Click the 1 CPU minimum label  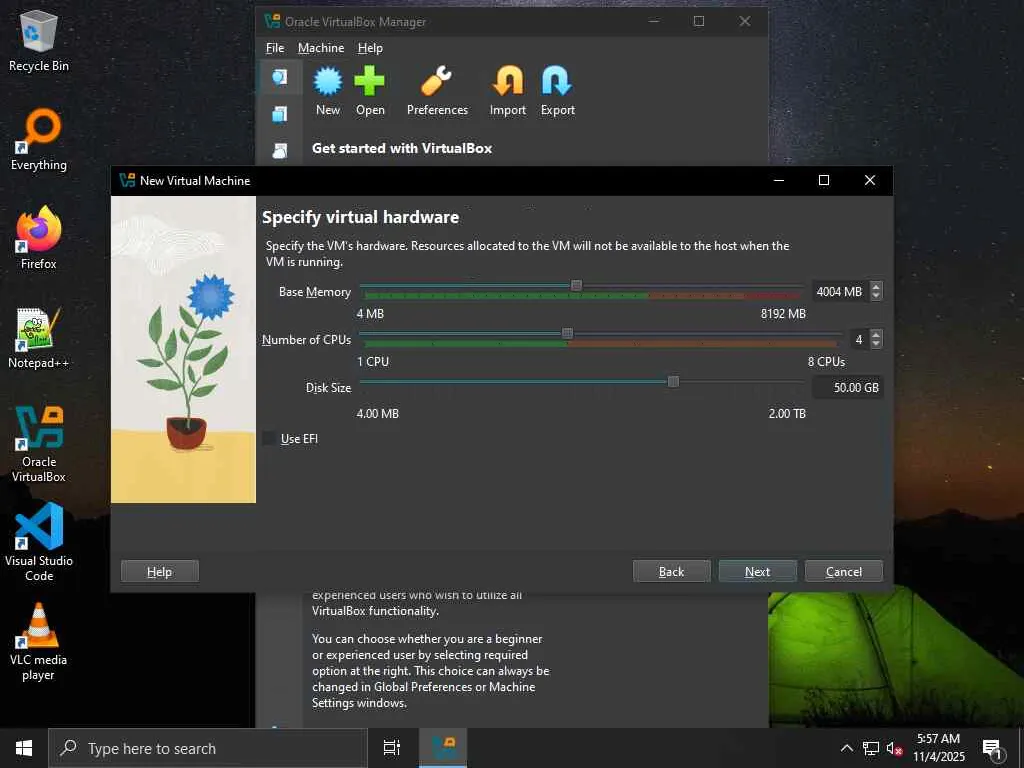pyautogui.click(x=373, y=361)
